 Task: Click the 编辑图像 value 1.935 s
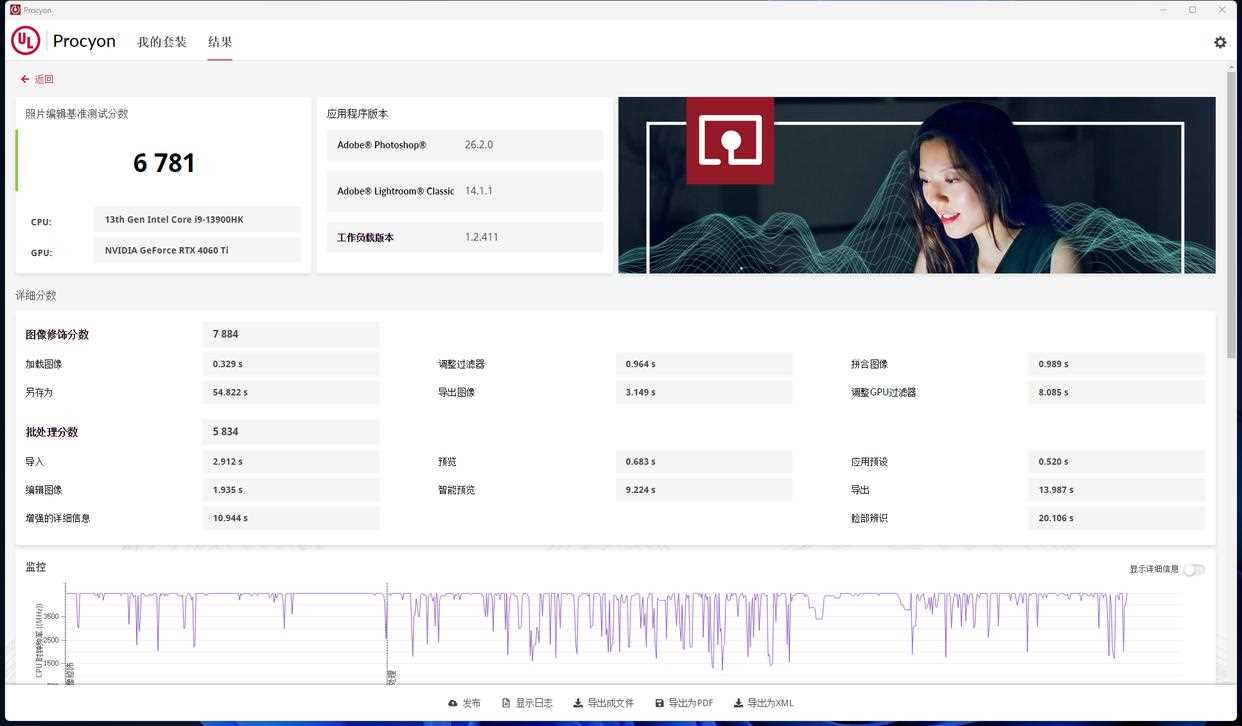click(x=291, y=490)
